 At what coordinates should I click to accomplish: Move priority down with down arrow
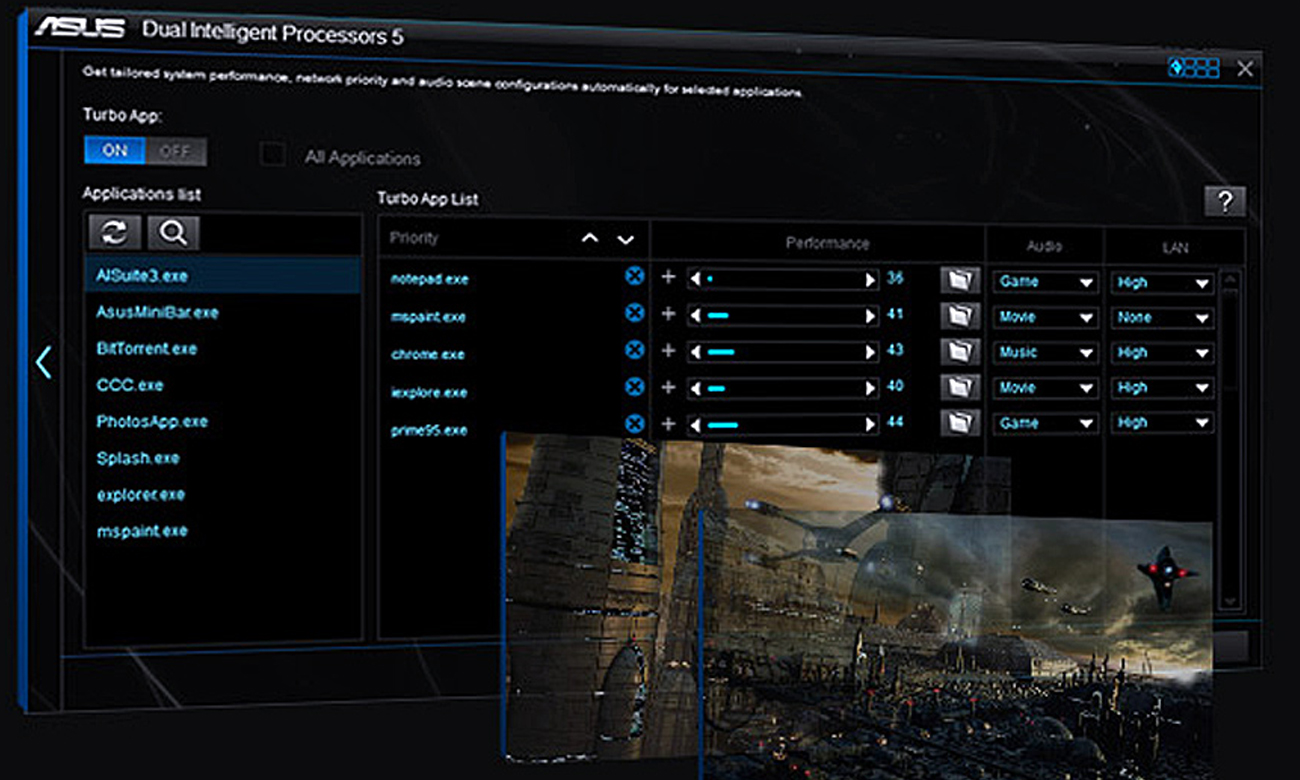point(626,239)
